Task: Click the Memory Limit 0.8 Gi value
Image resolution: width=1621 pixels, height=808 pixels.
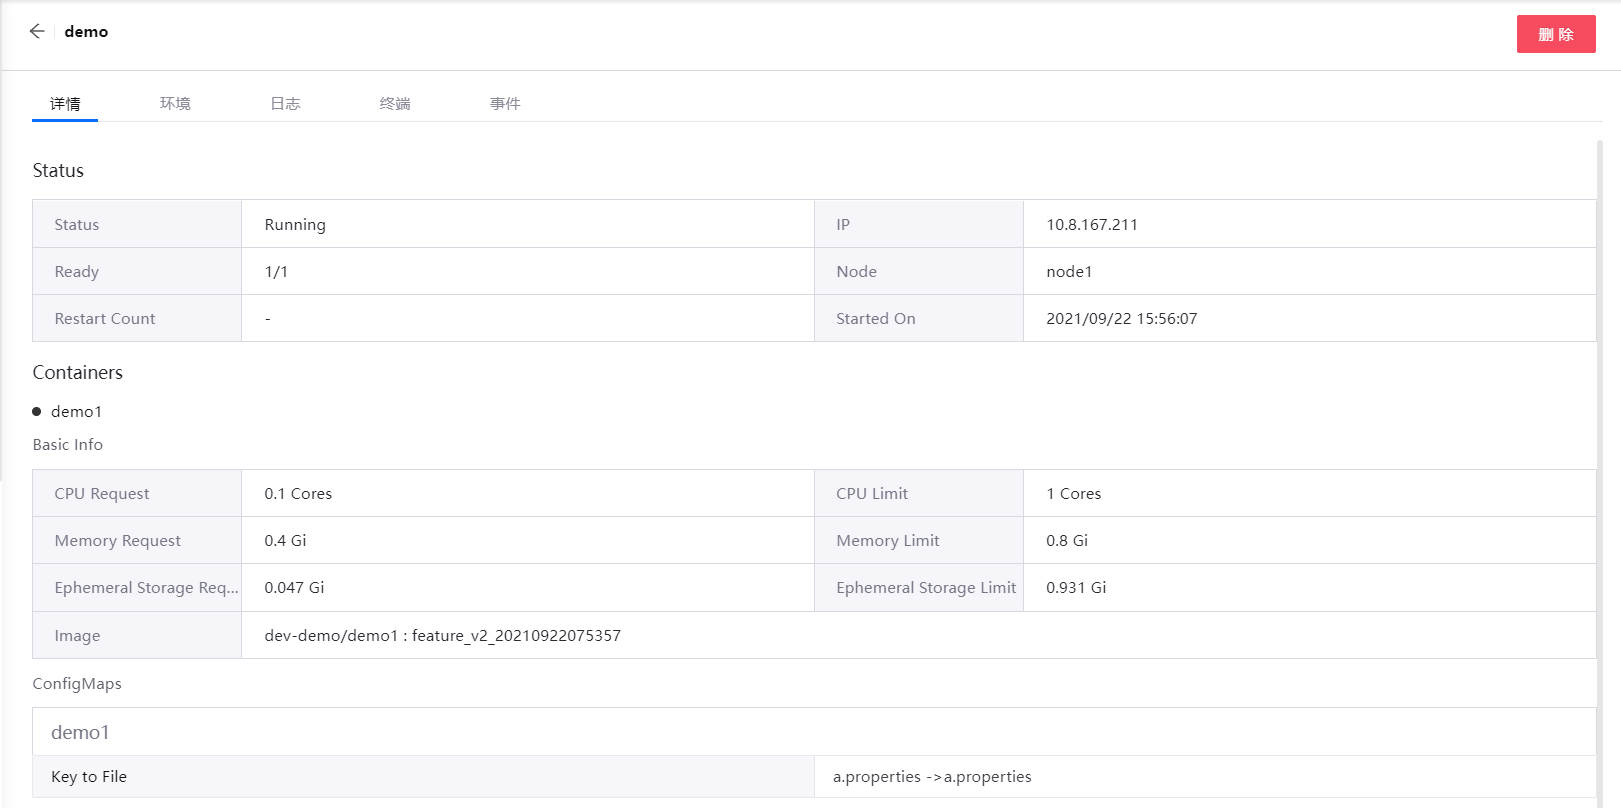Action: coord(1066,541)
